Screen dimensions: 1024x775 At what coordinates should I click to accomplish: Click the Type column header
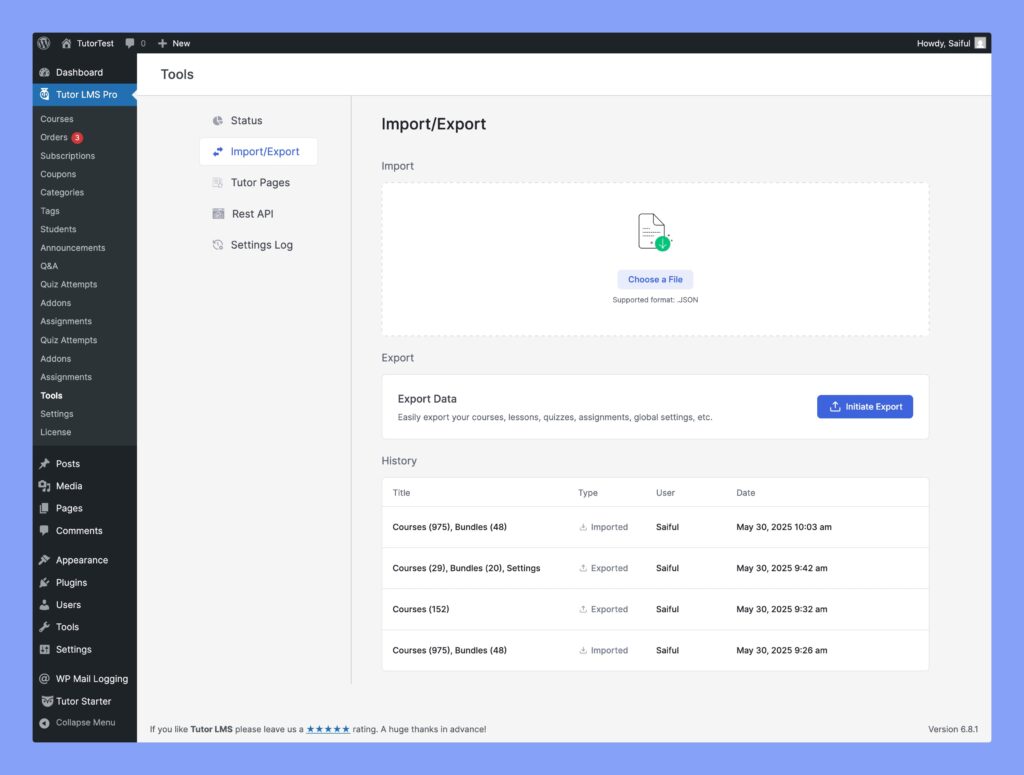(588, 493)
